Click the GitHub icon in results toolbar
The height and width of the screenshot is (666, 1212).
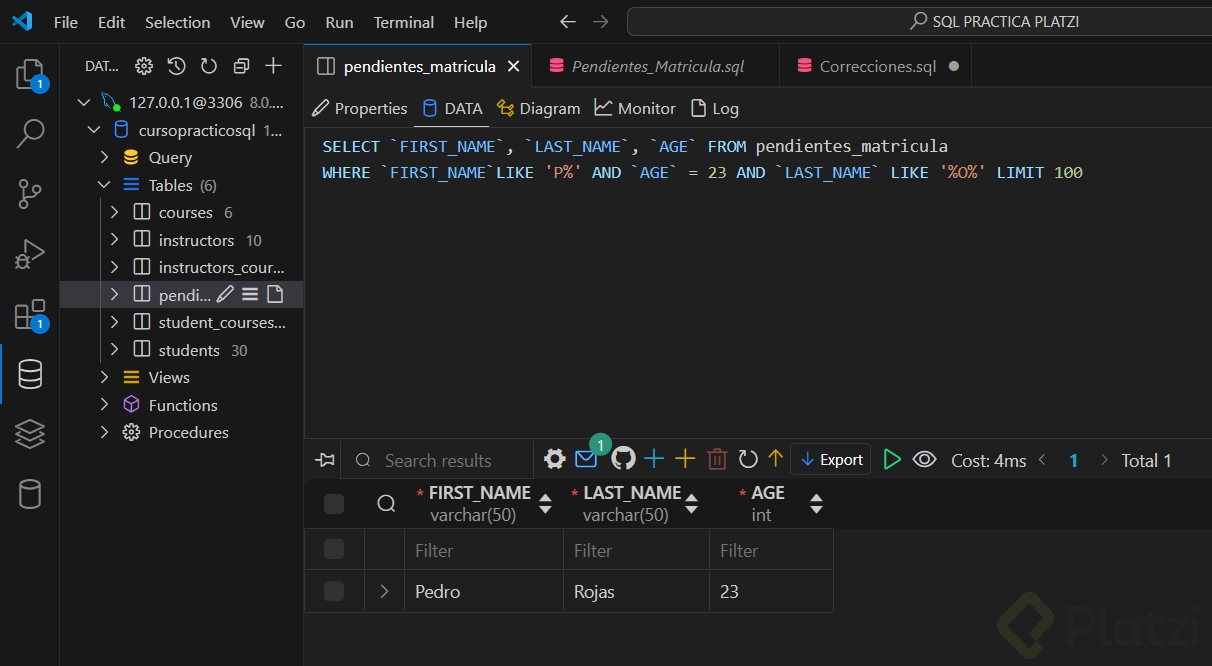pyautogui.click(x=623, y=459)
